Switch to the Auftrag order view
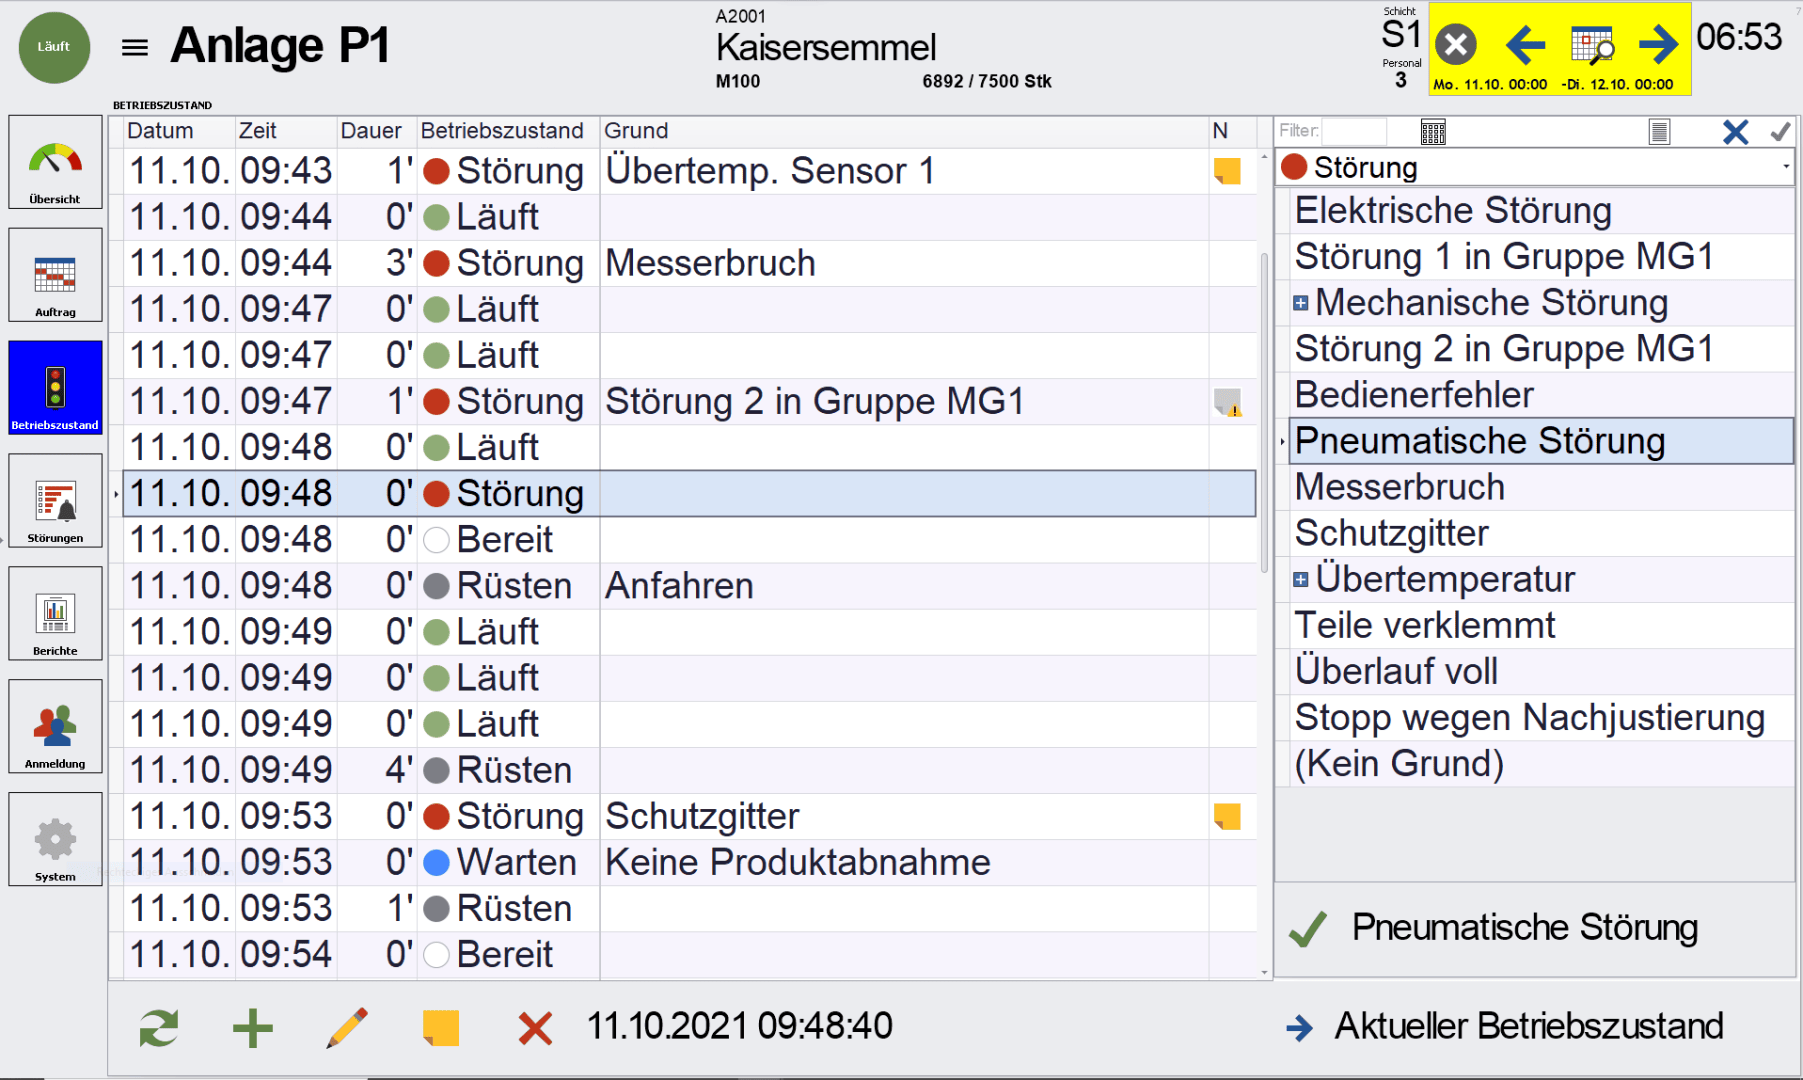Image resolution: width=1803 pixels, height=1080 pixels. pyautogui.click(x=55, y=275)
